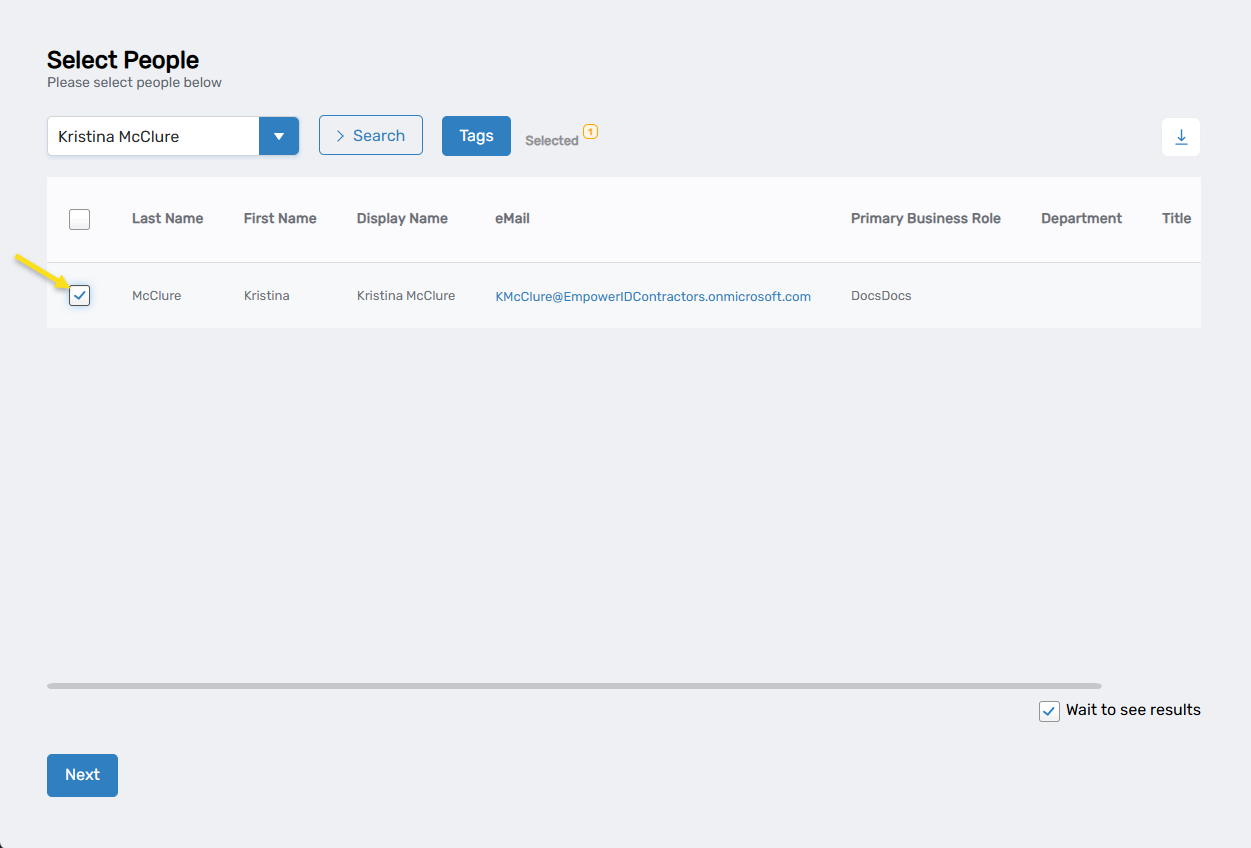The image size is (1251, 848).
Task: Click the Selected label text
Action: 551,141
